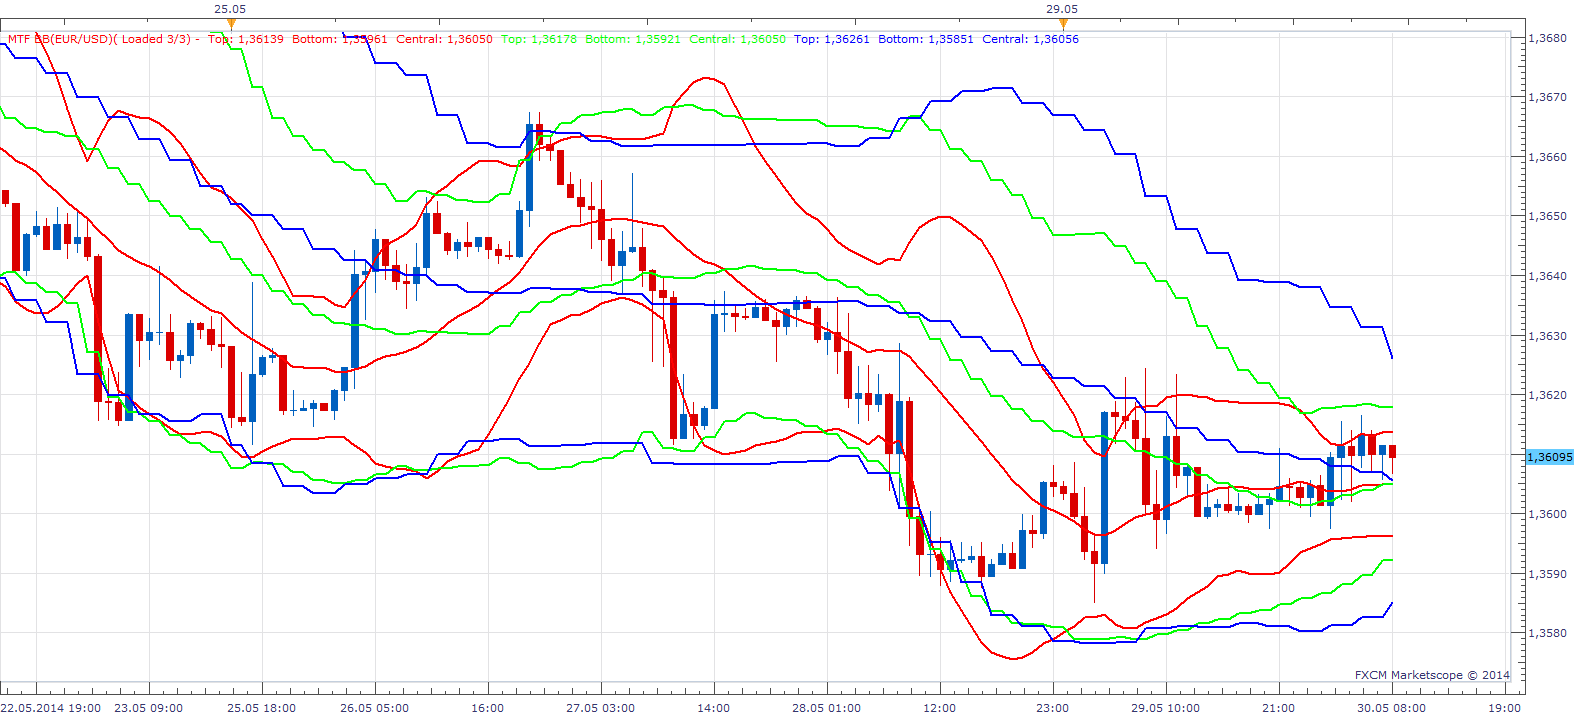
Task: Click the 1,3590 price axis label
Action: pyautogui.click(x=1548, y=574)
